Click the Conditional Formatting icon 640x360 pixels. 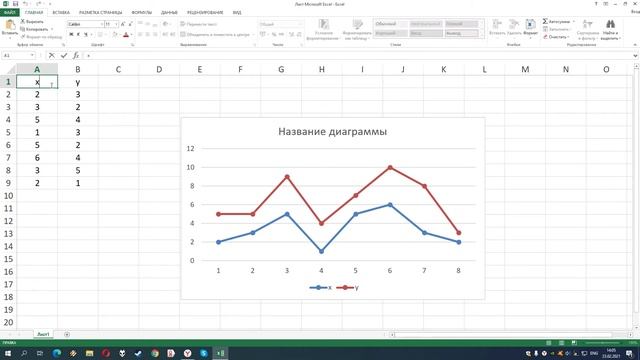coord(324,24)
